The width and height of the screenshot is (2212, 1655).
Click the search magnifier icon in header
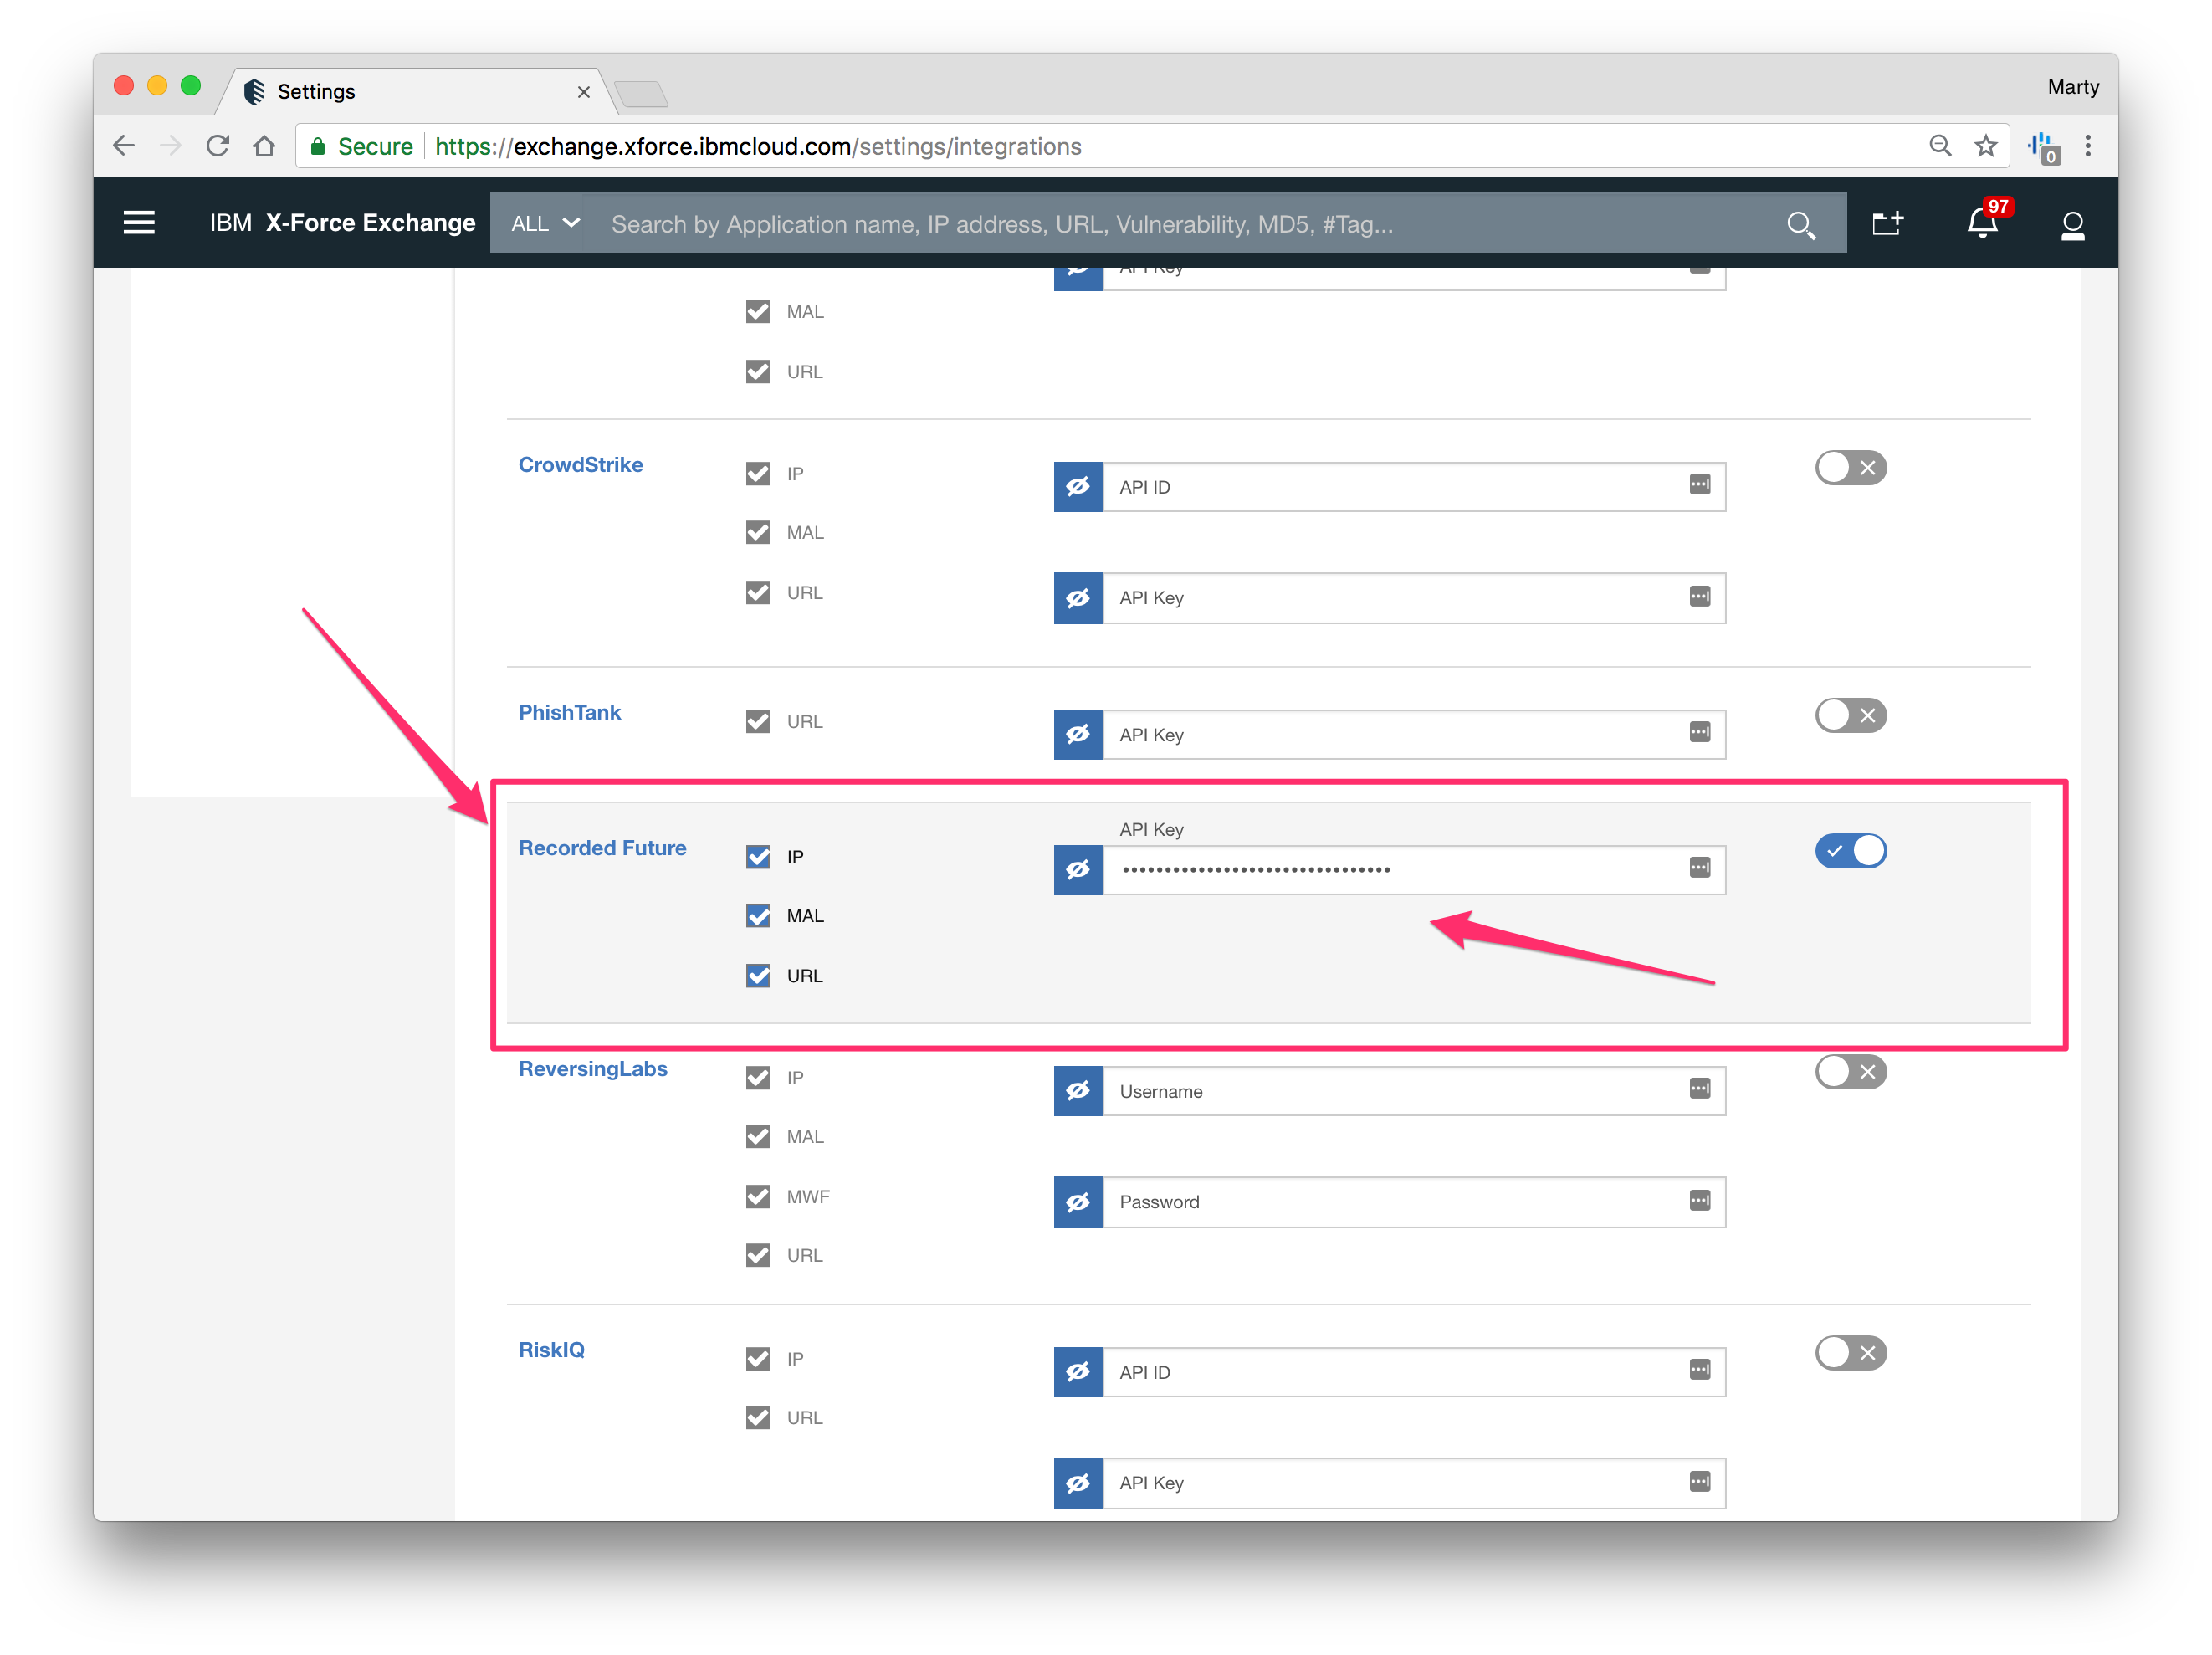pos(1800,225)
